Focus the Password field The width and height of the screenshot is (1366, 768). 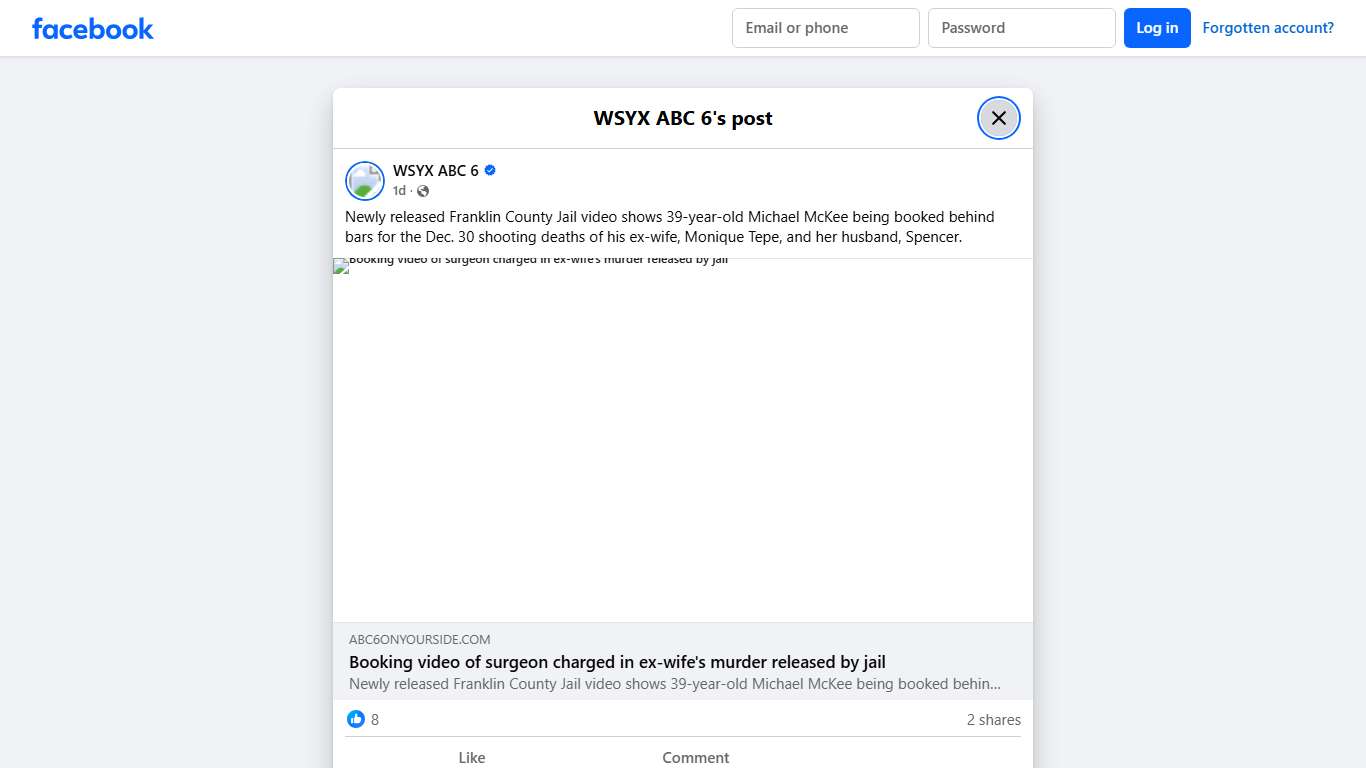[x=1022, y=28]
